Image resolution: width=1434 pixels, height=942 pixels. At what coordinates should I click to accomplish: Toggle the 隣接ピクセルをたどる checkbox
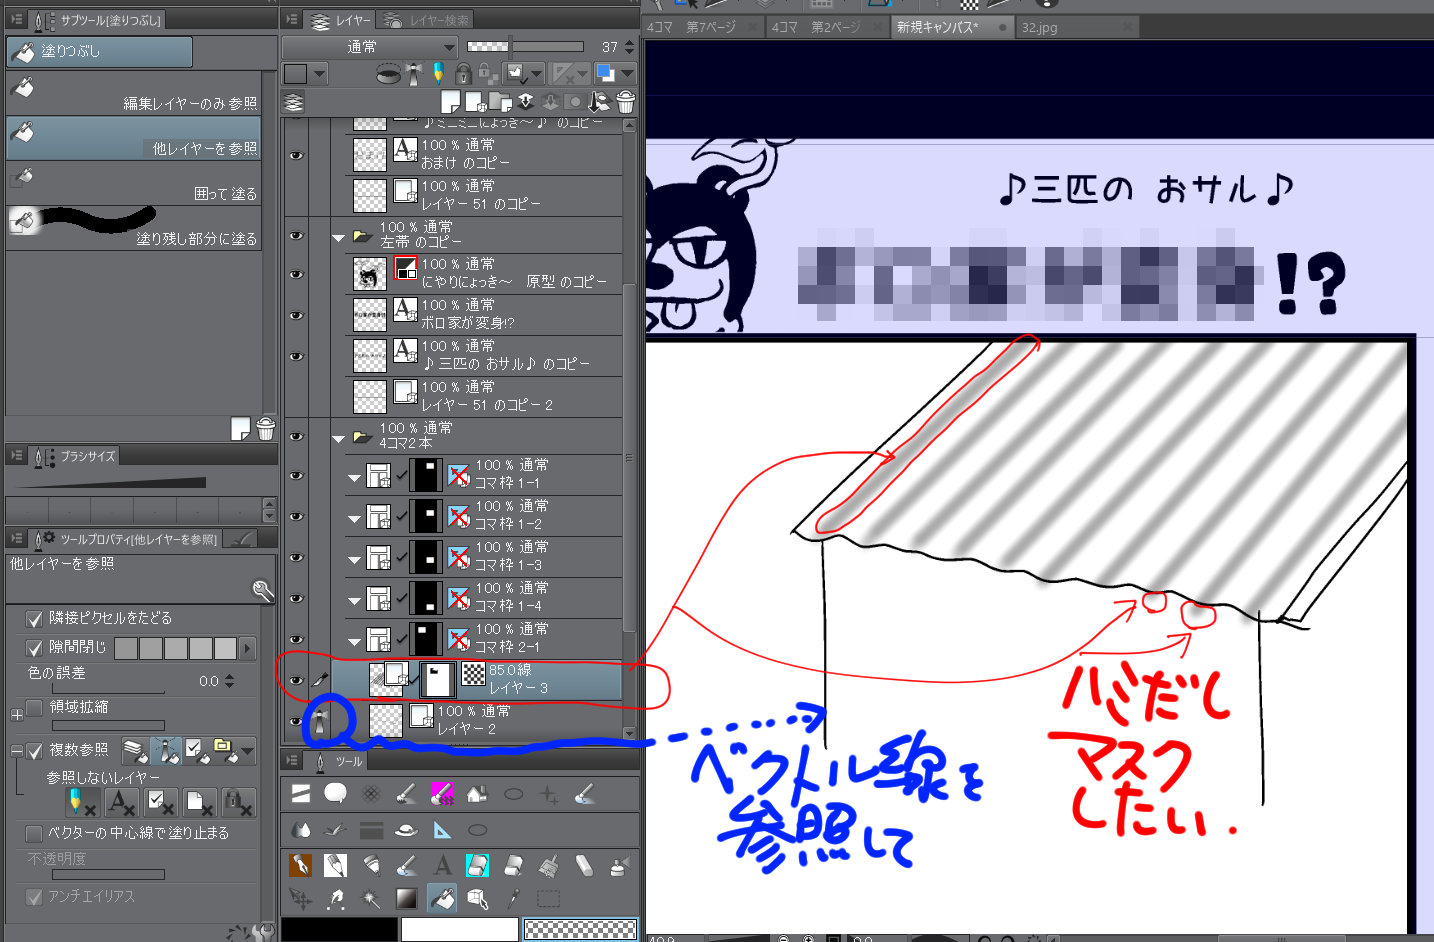[34, 619]
